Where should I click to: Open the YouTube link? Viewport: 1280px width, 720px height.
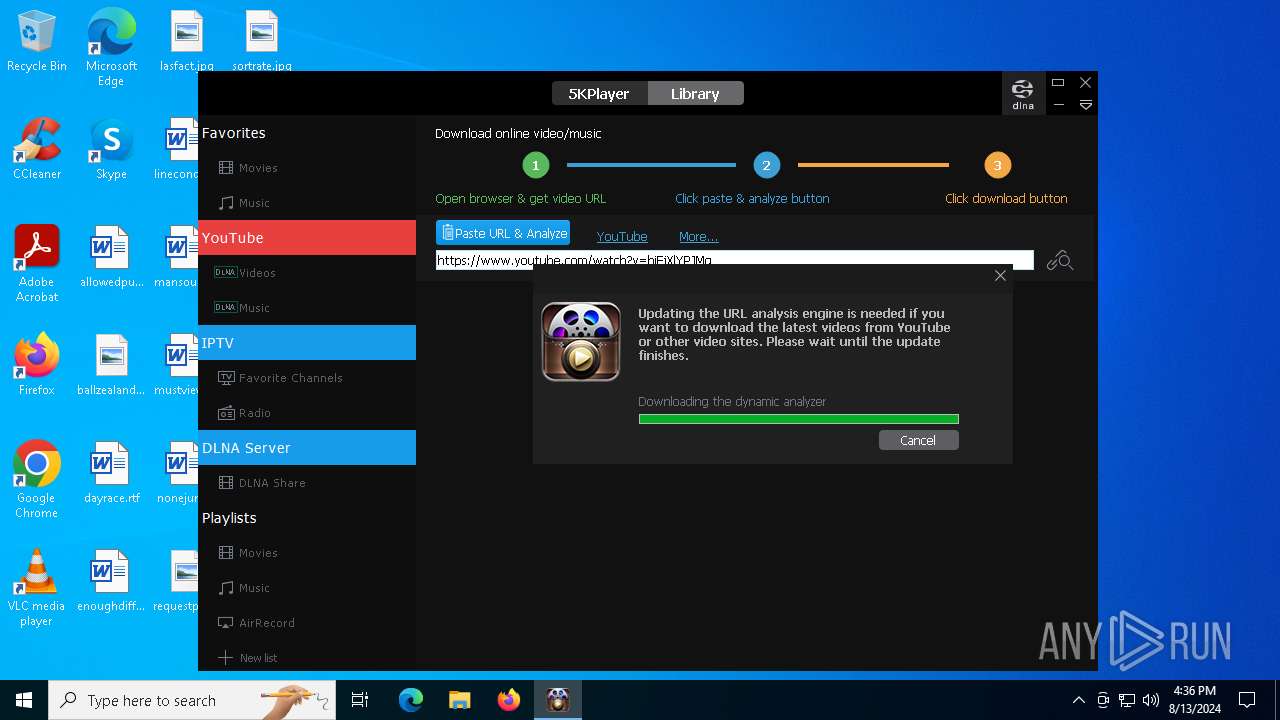pyautogui.click(x=622, y=237)
